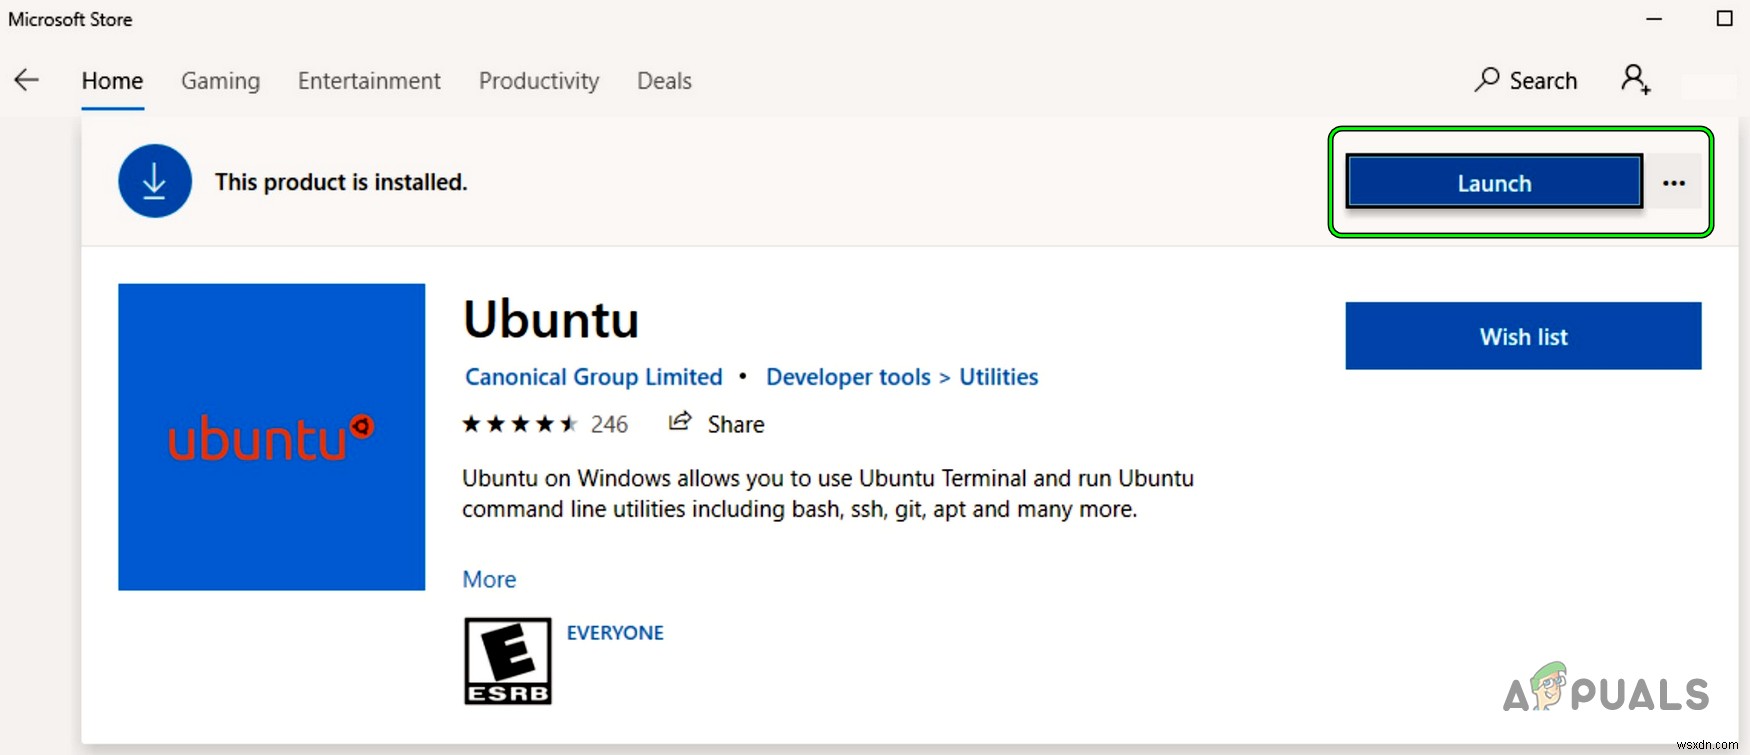Open the More options ellipsis menu
Viewport: 1750px width, 755px height.
point(1674,182)
